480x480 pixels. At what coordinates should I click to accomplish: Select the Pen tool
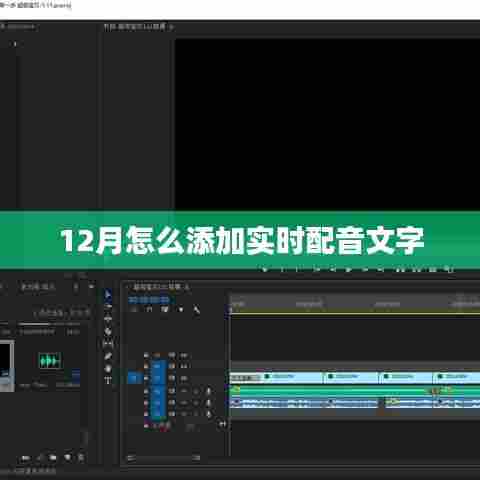(x=108, y=356)
